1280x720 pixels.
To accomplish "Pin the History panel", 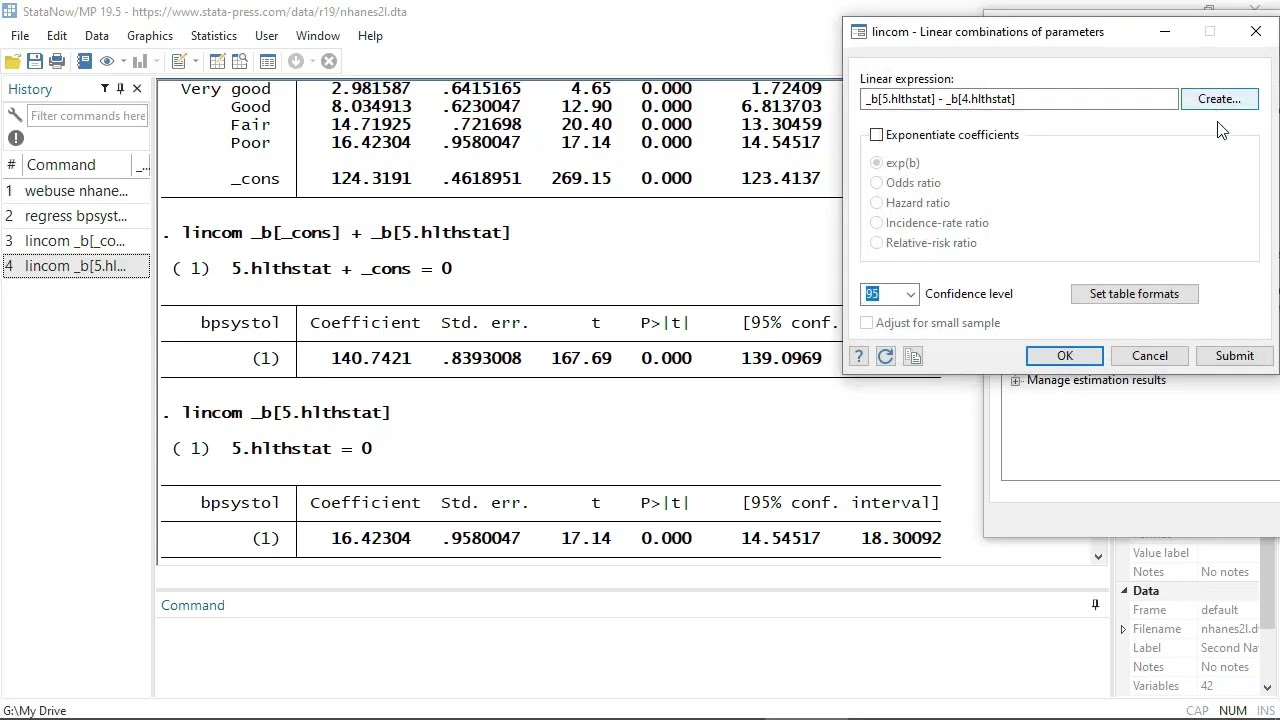I will click(120, 89).
